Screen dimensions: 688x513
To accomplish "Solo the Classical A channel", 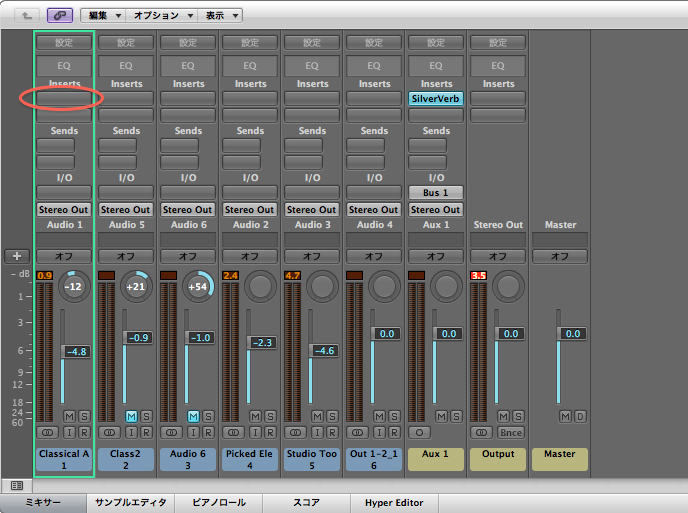I will (x=84, y=416).
